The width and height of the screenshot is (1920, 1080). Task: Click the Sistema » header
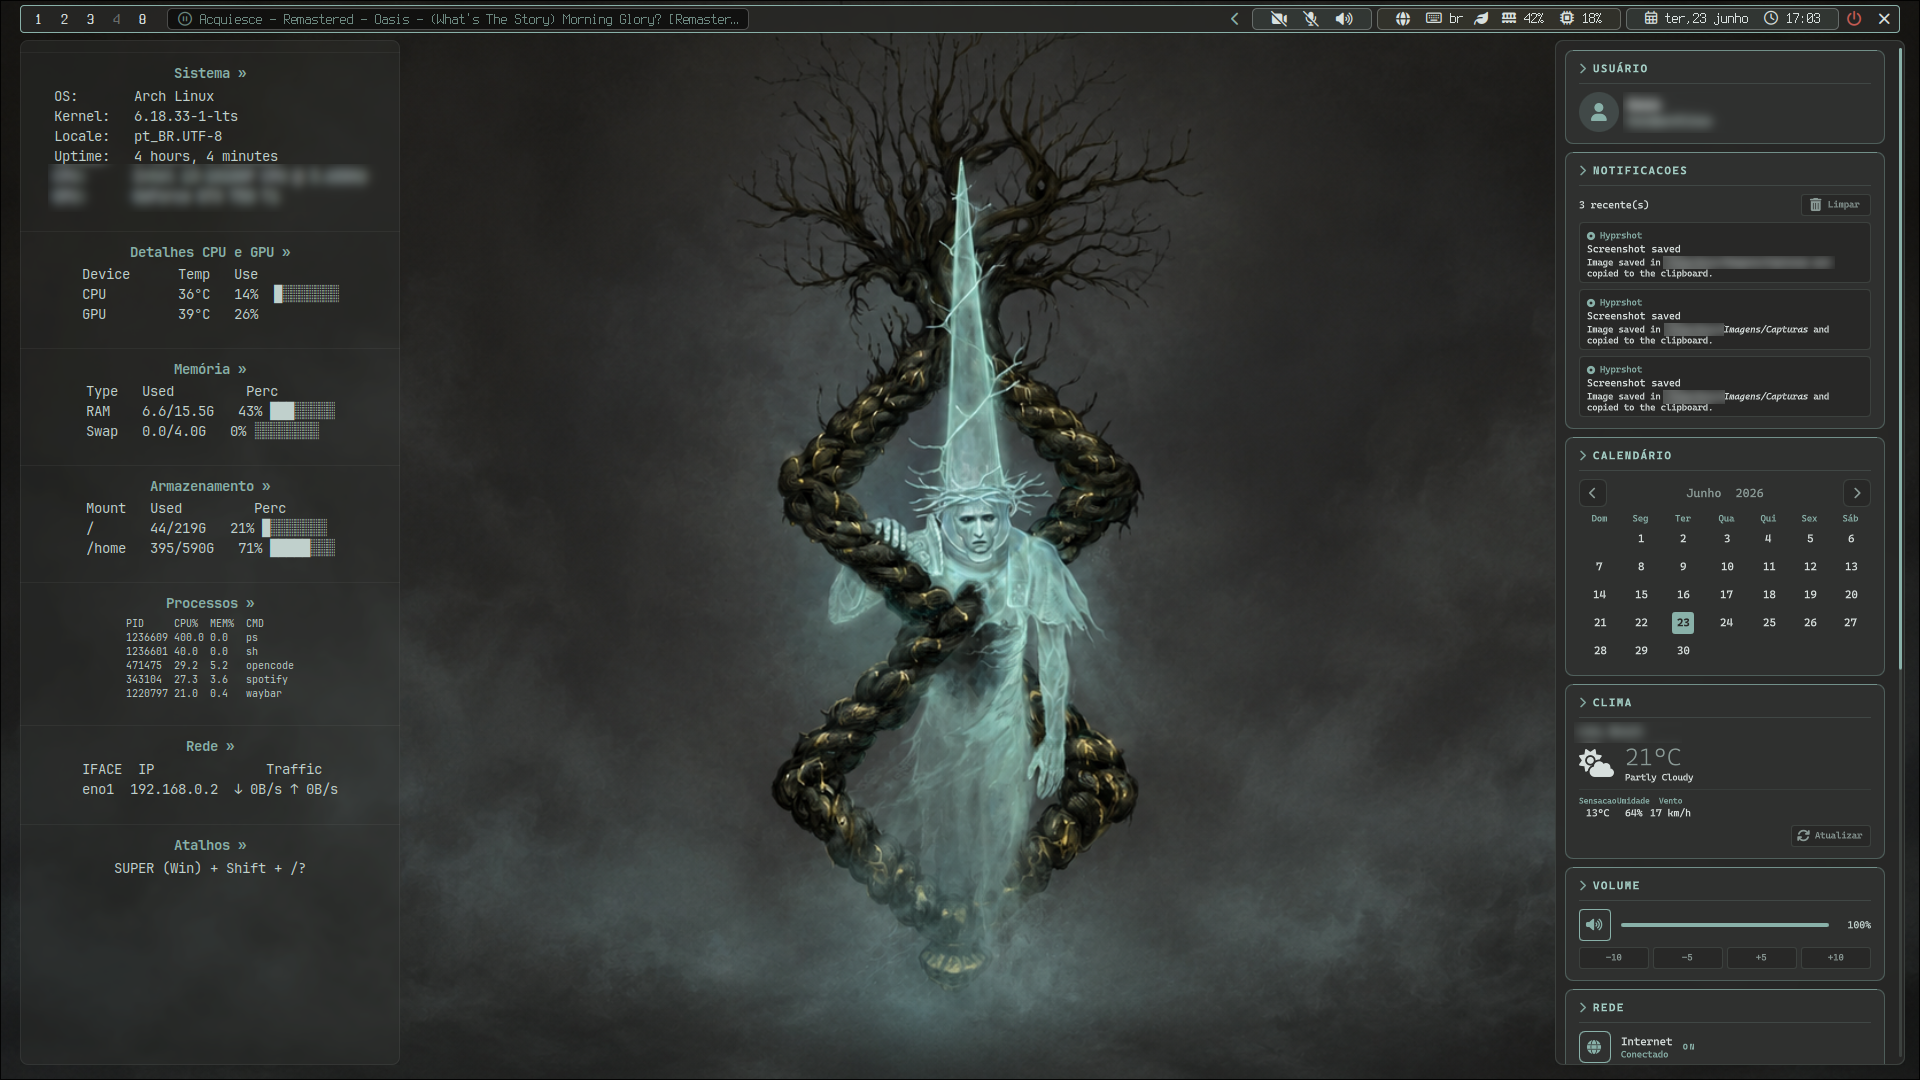point(210,74)
